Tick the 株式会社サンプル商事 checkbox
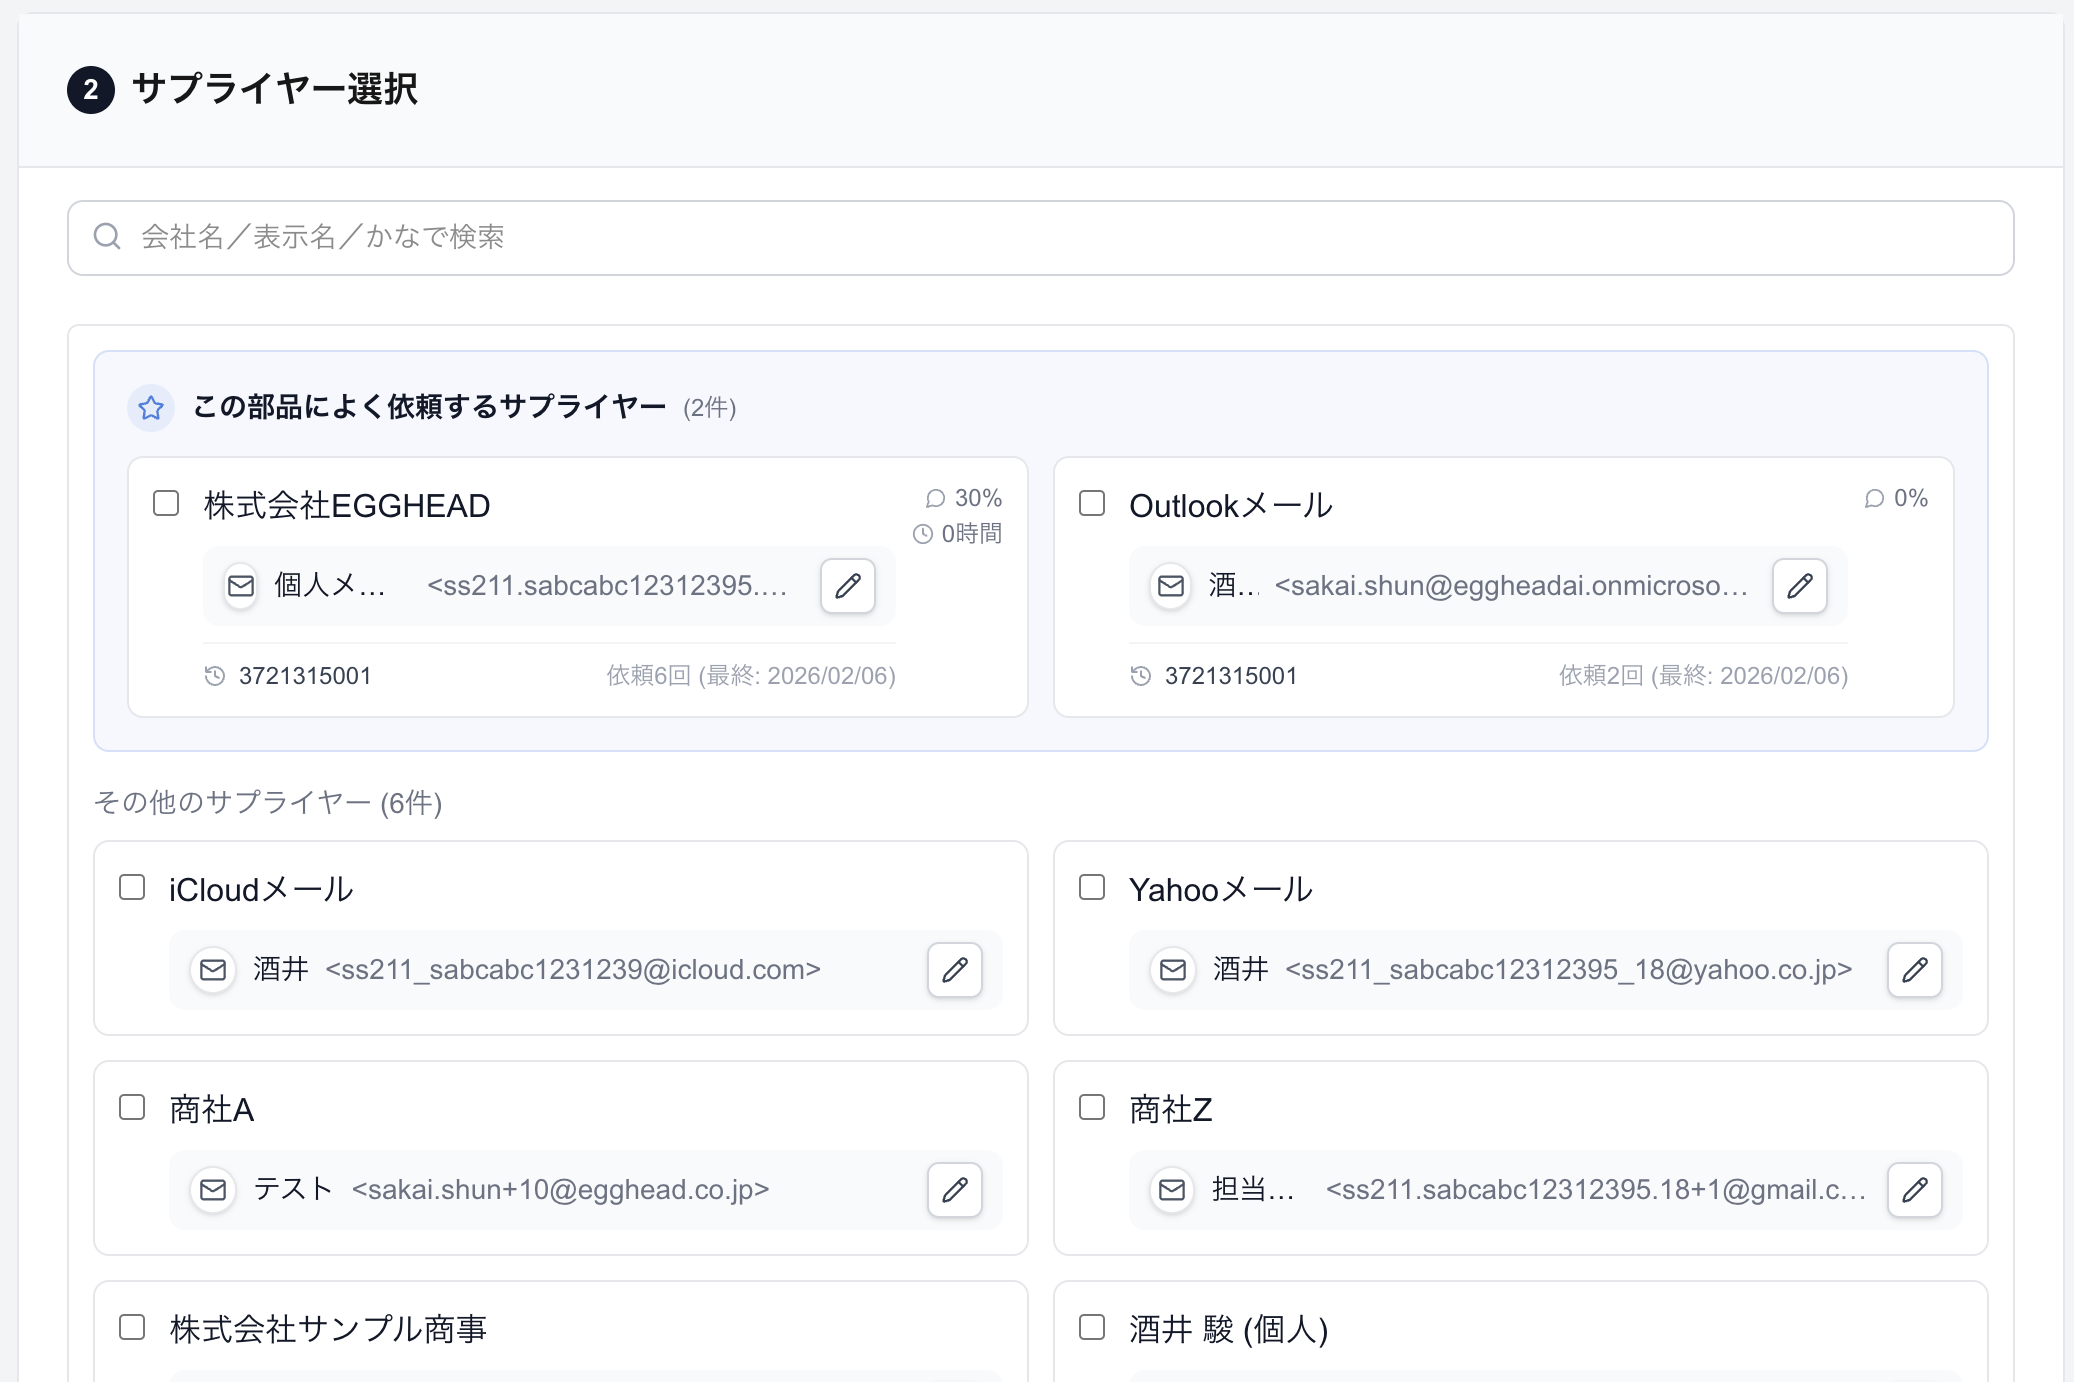 [x=132, y=1327]
